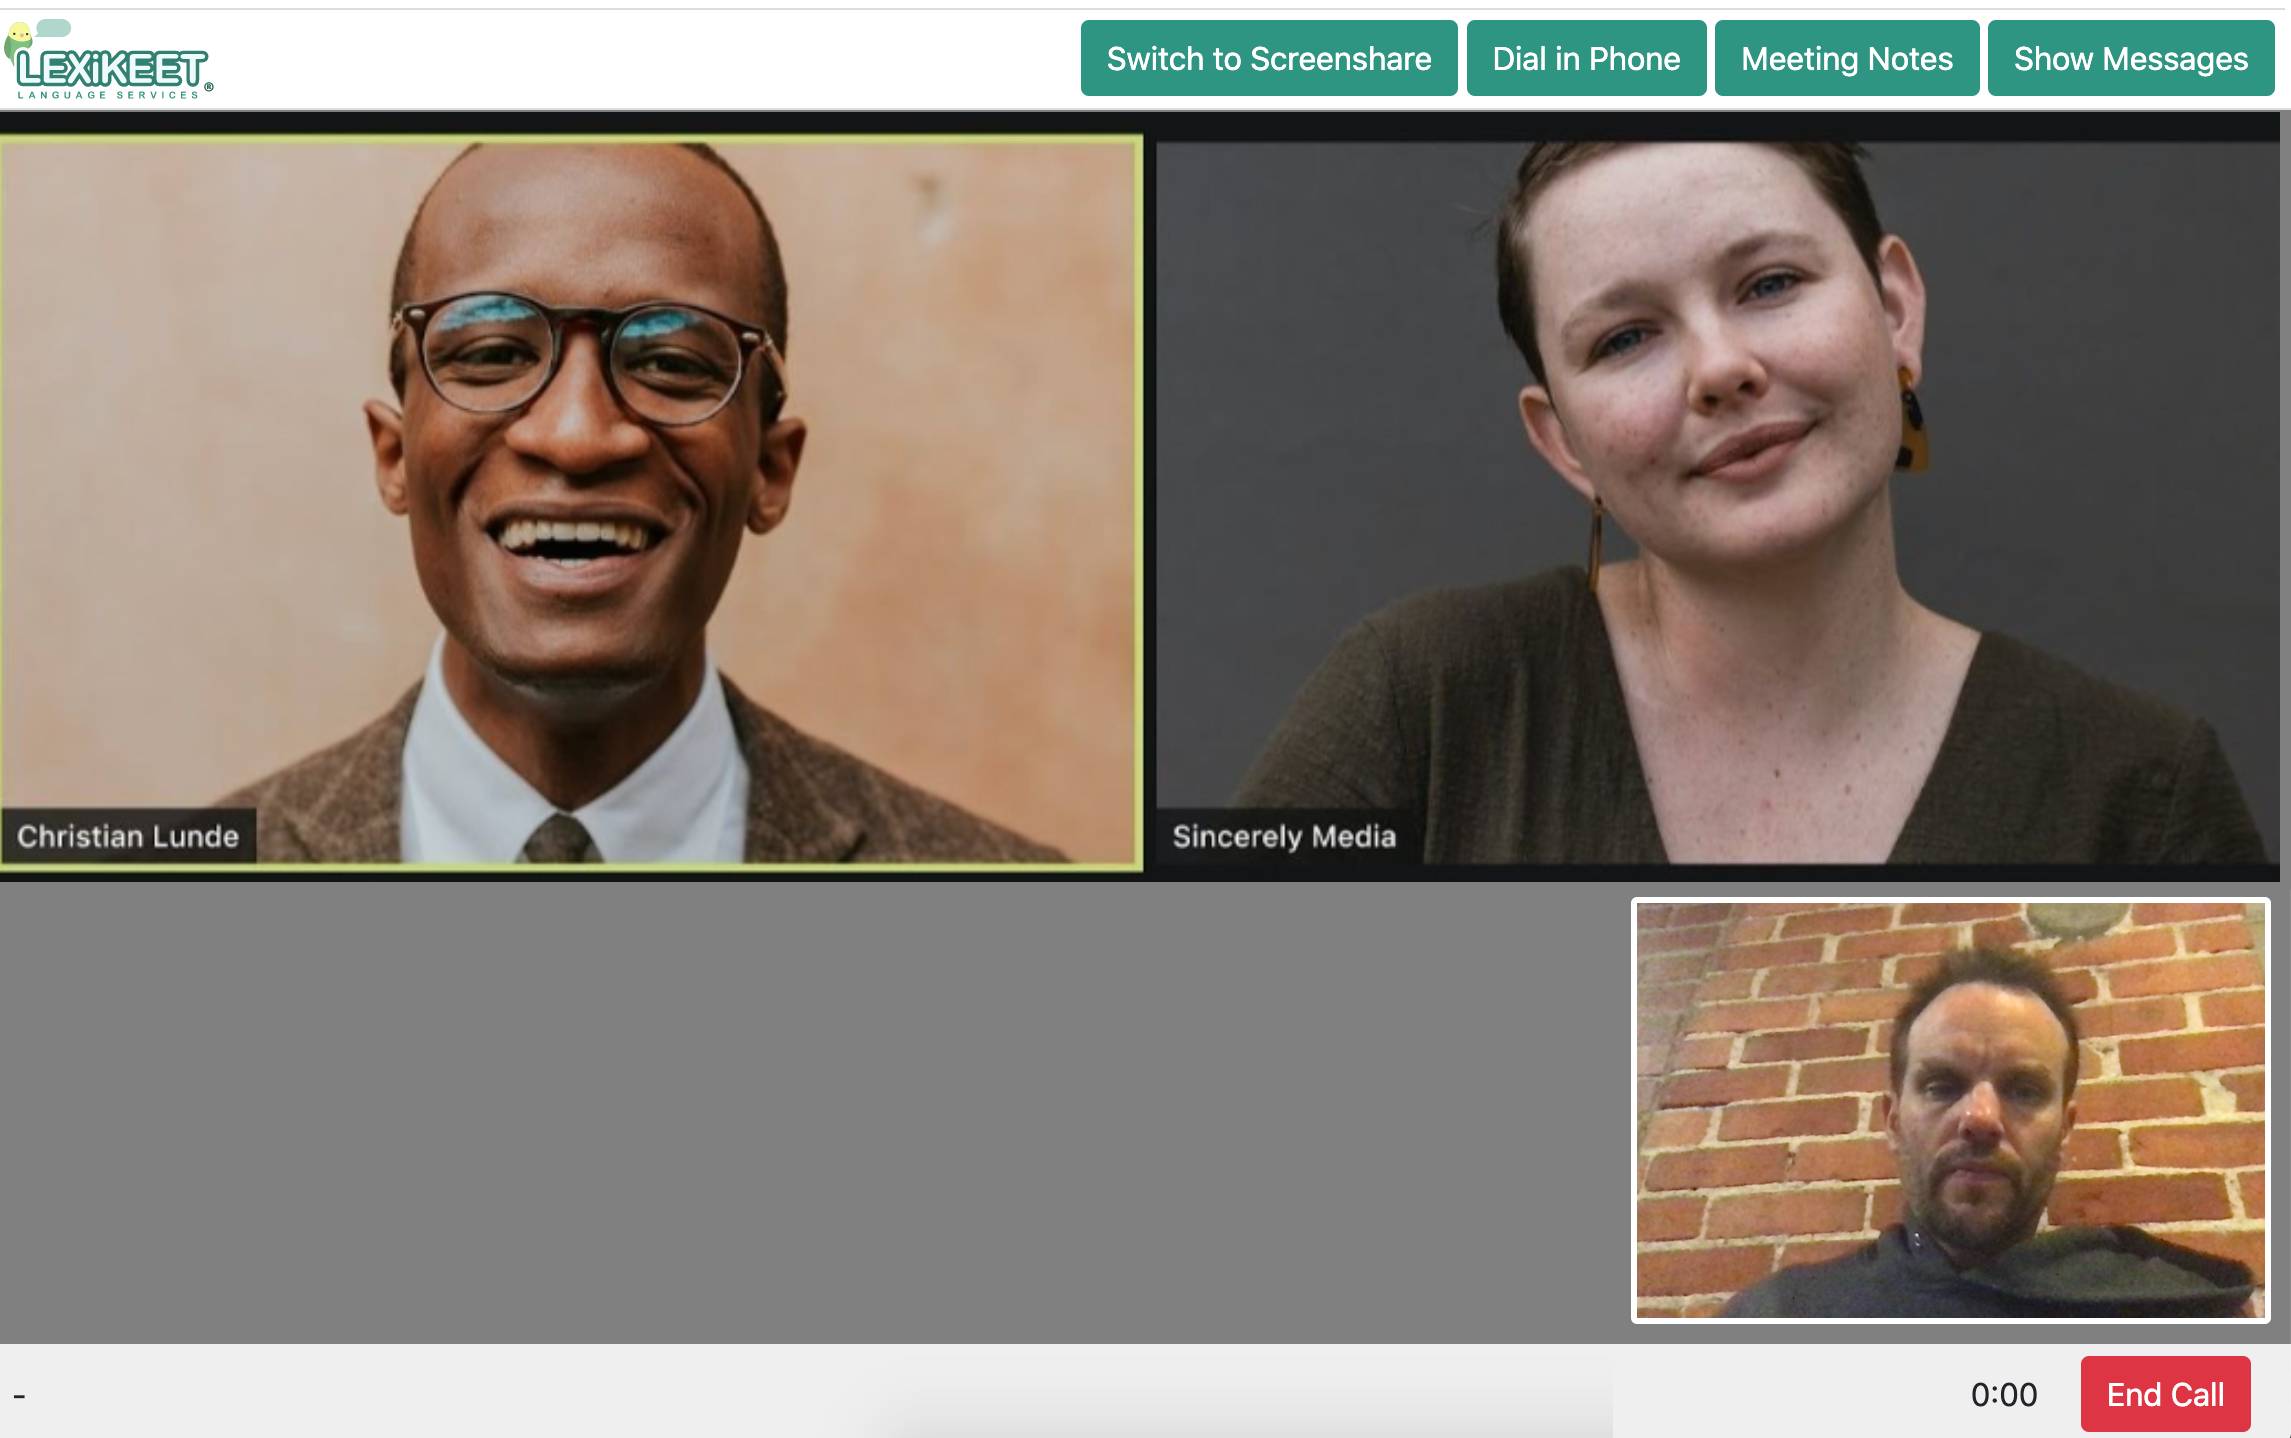The image size is (2291, 1438).
Task: Click the Lexikeet logo
Action: pos(109,60)
